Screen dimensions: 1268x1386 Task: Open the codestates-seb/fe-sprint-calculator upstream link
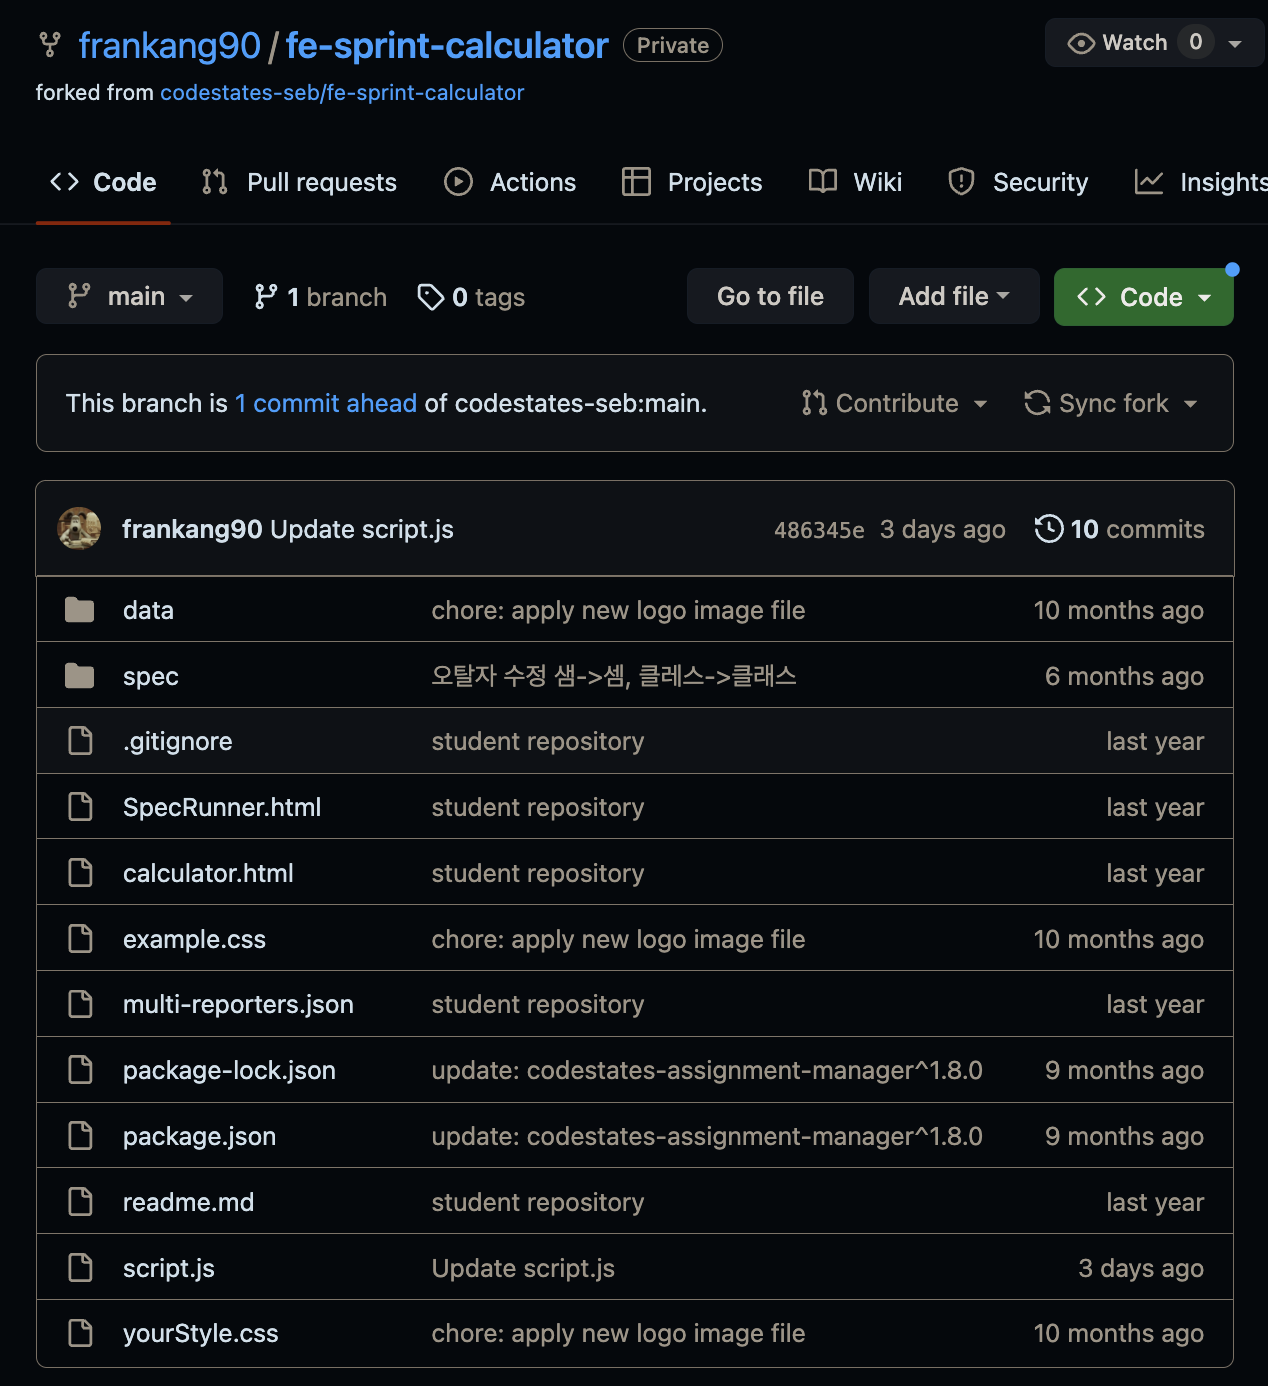[342, 93]
